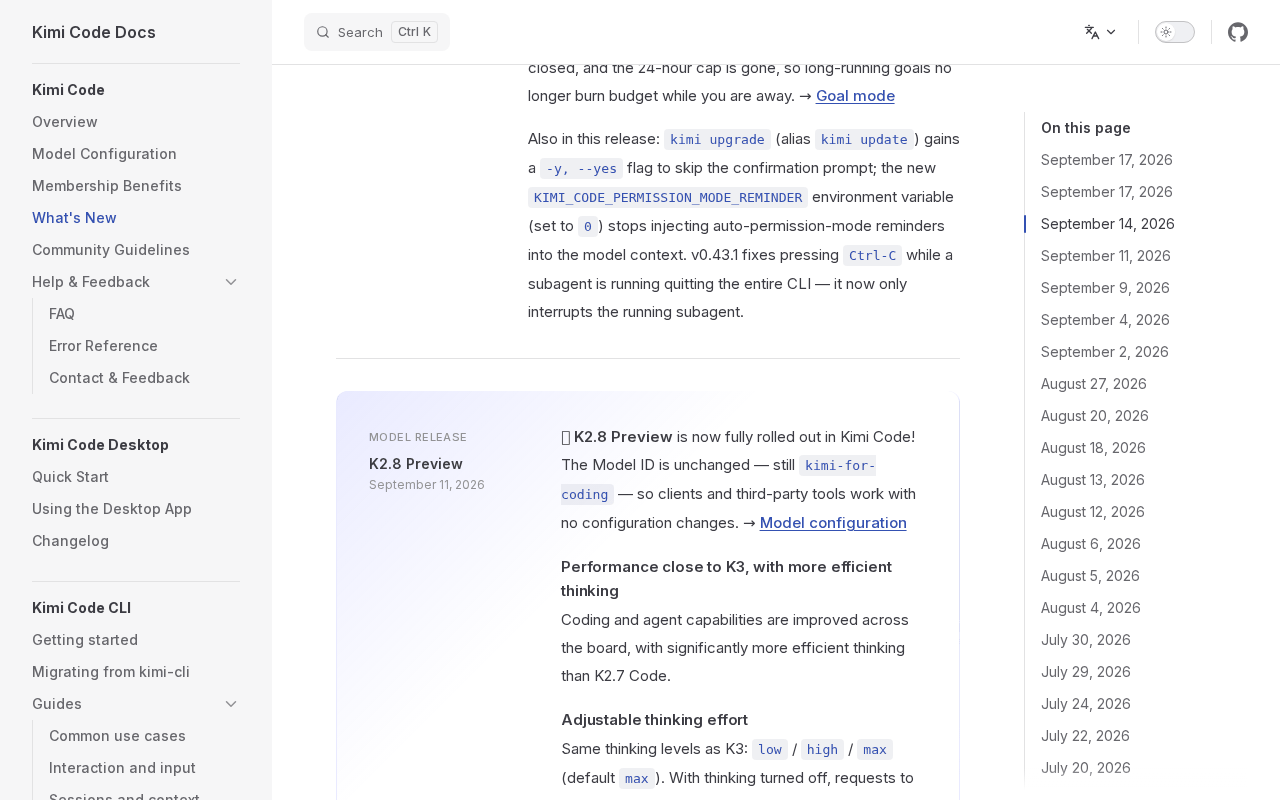Click the Search box

tap(377, 32)
